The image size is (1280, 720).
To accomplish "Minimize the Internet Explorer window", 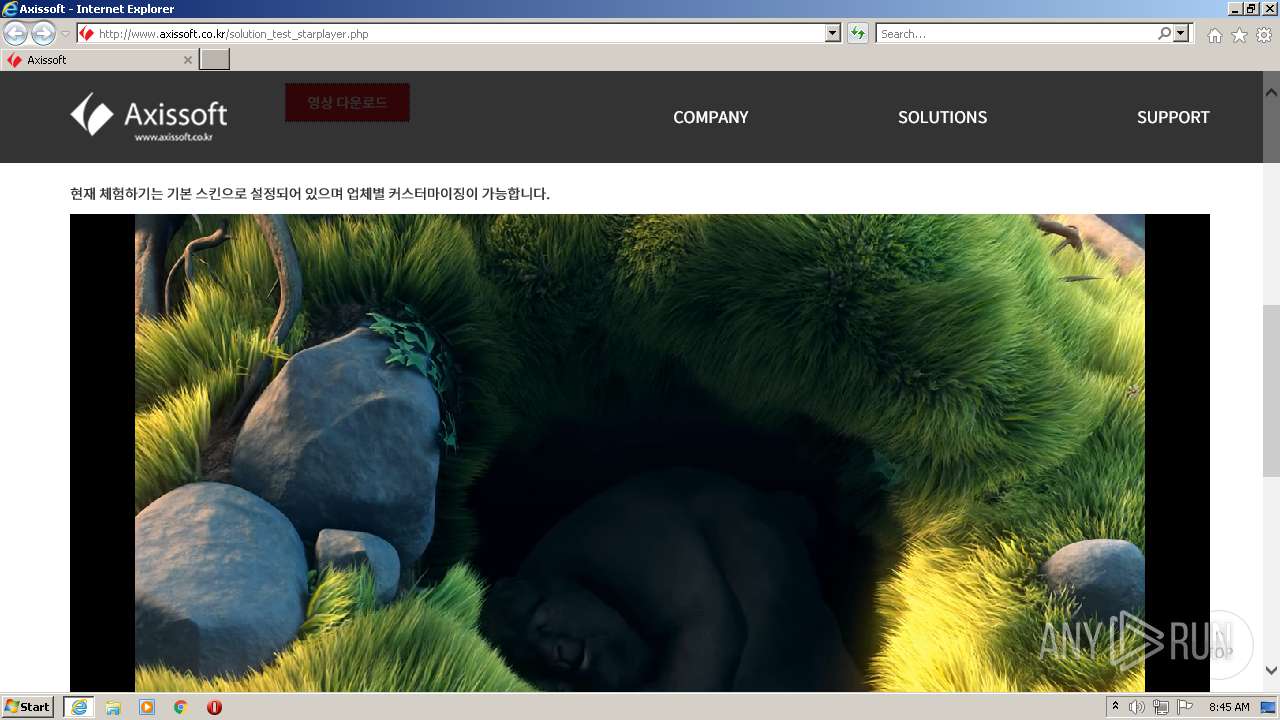I will (x=1236, y=8).
